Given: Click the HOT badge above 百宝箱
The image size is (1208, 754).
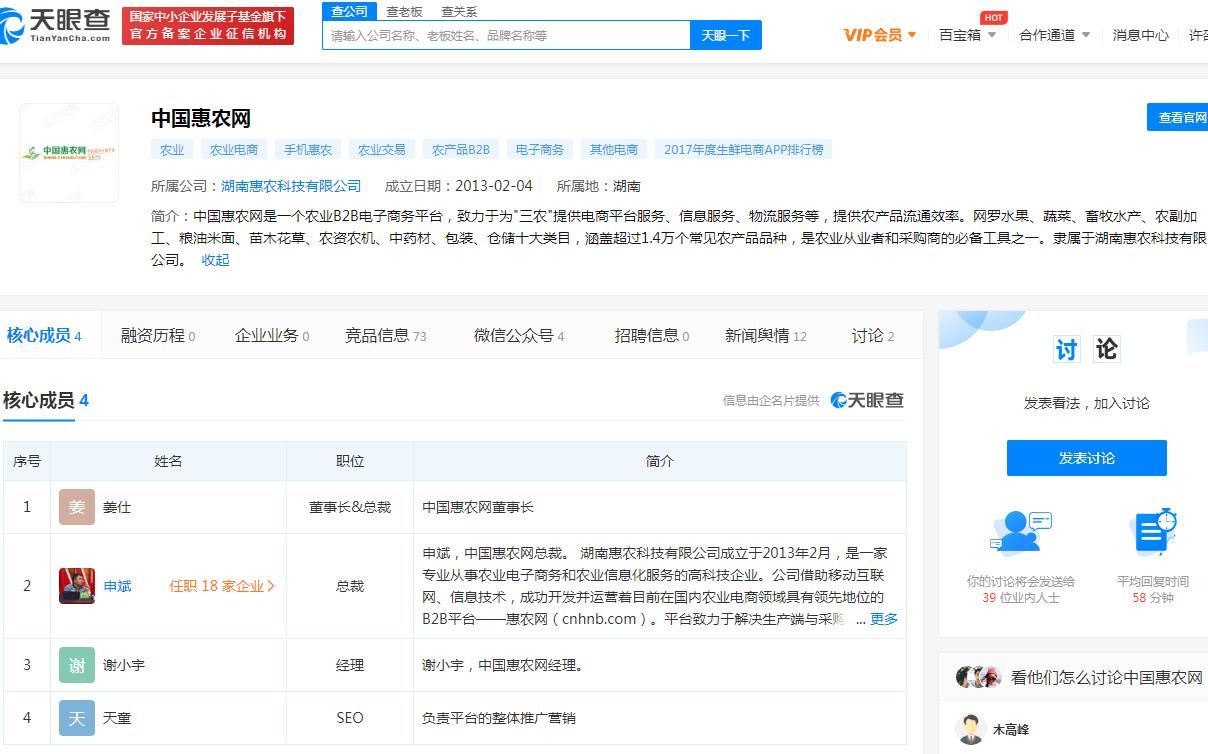Looking at the screenshot, I should [993, 17].
